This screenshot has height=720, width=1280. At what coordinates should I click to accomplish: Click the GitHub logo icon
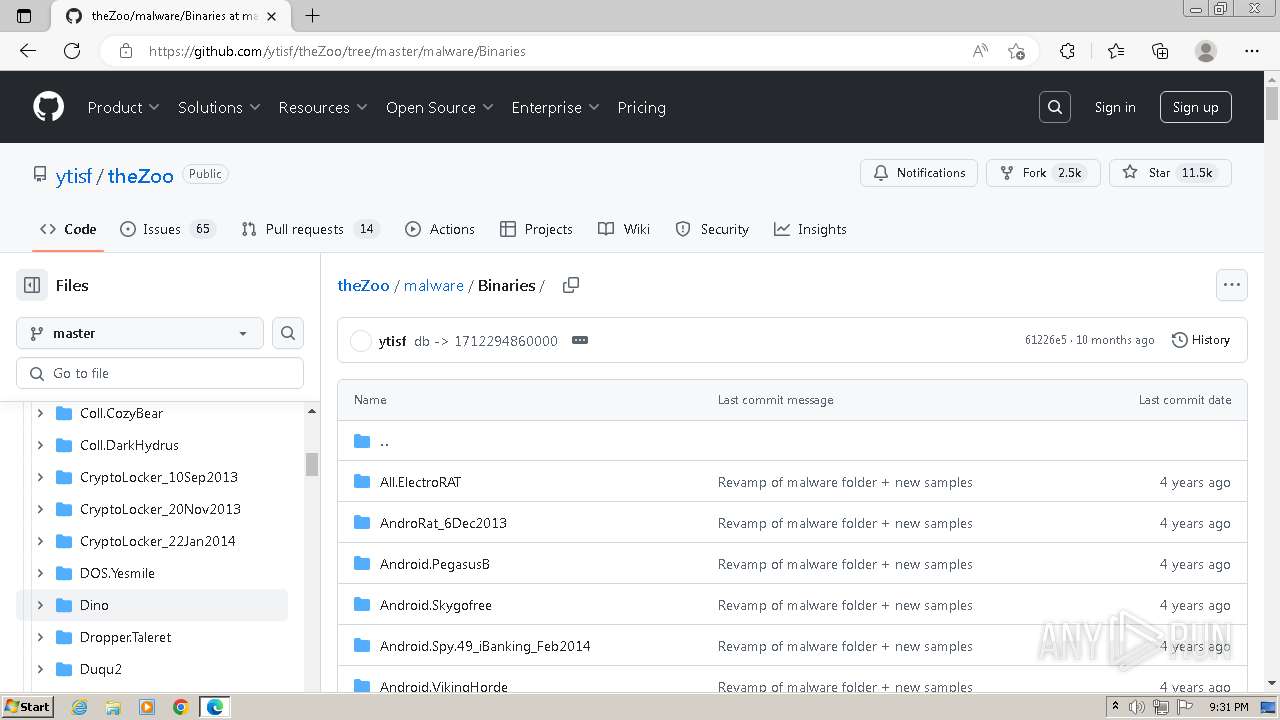48,107
